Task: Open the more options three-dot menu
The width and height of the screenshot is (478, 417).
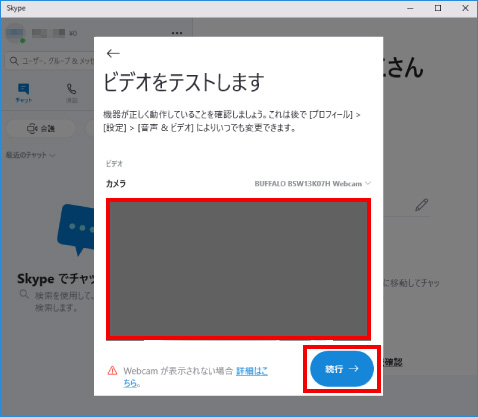Action: tap(177, 33)
